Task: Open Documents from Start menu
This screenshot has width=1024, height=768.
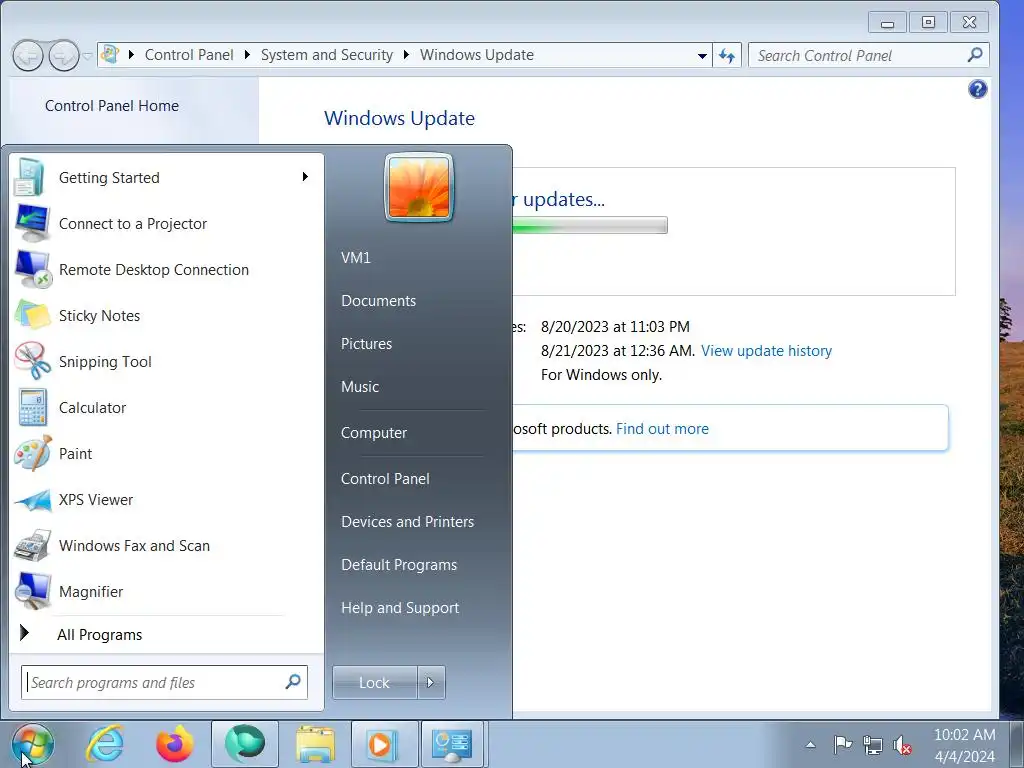Action: (378, 300)
